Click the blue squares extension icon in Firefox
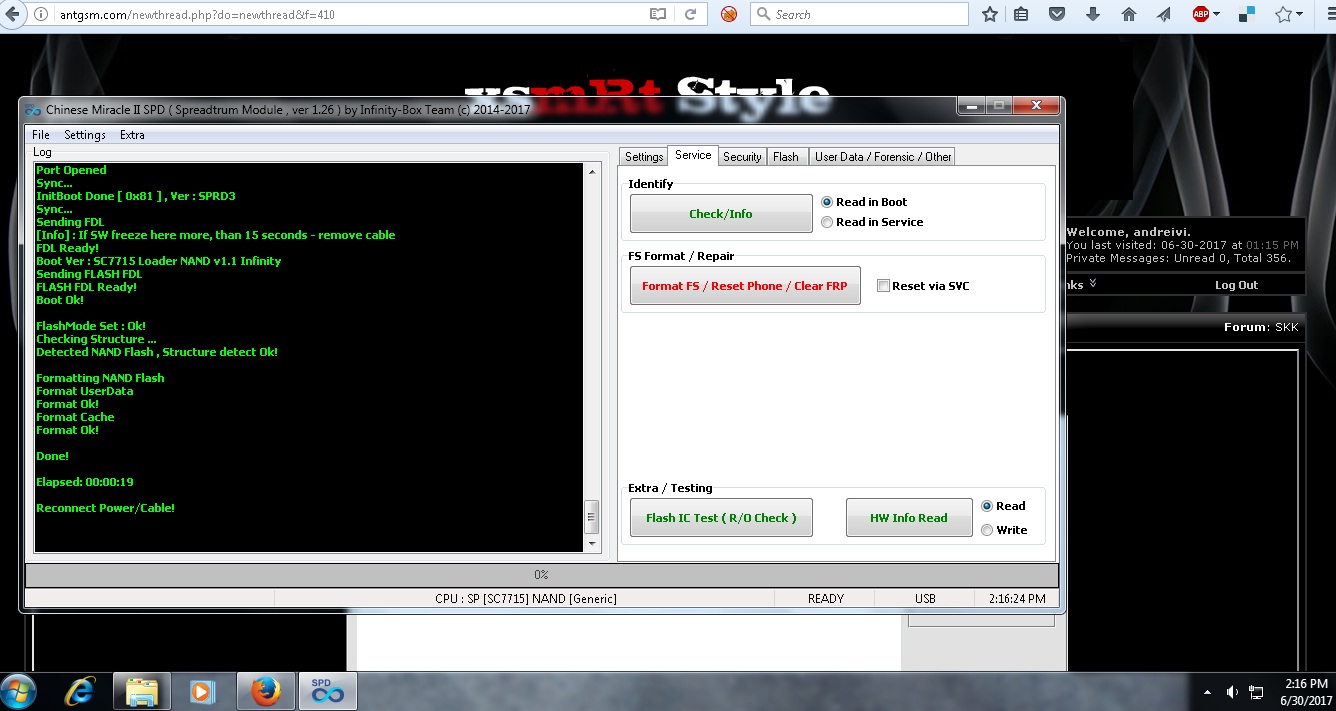The image size is (1336, 711). point(1247,14)
